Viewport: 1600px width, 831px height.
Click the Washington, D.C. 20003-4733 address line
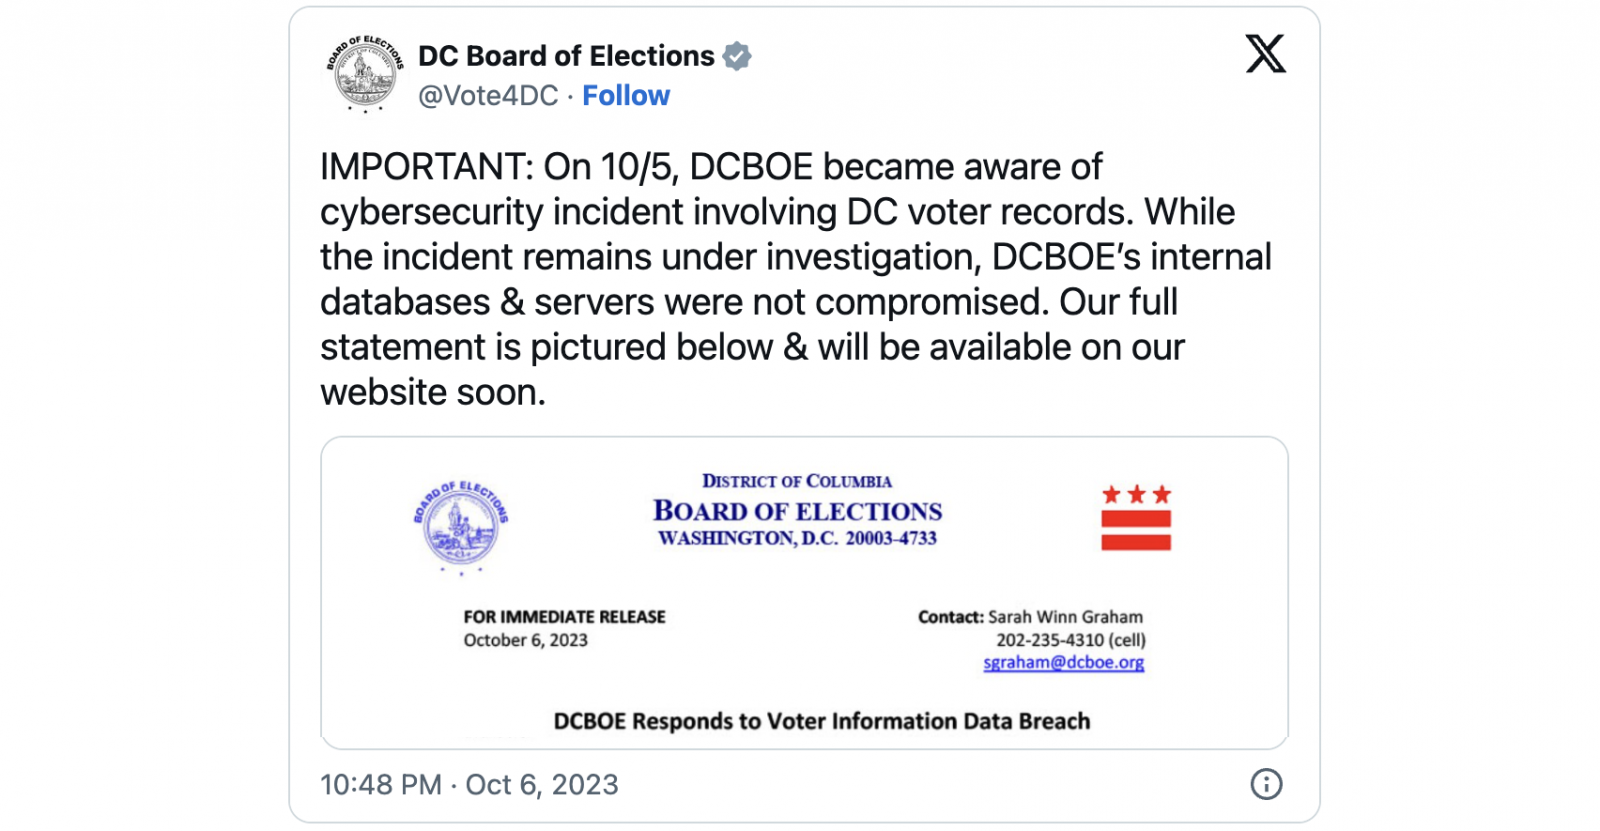click(x=797, y=539)
